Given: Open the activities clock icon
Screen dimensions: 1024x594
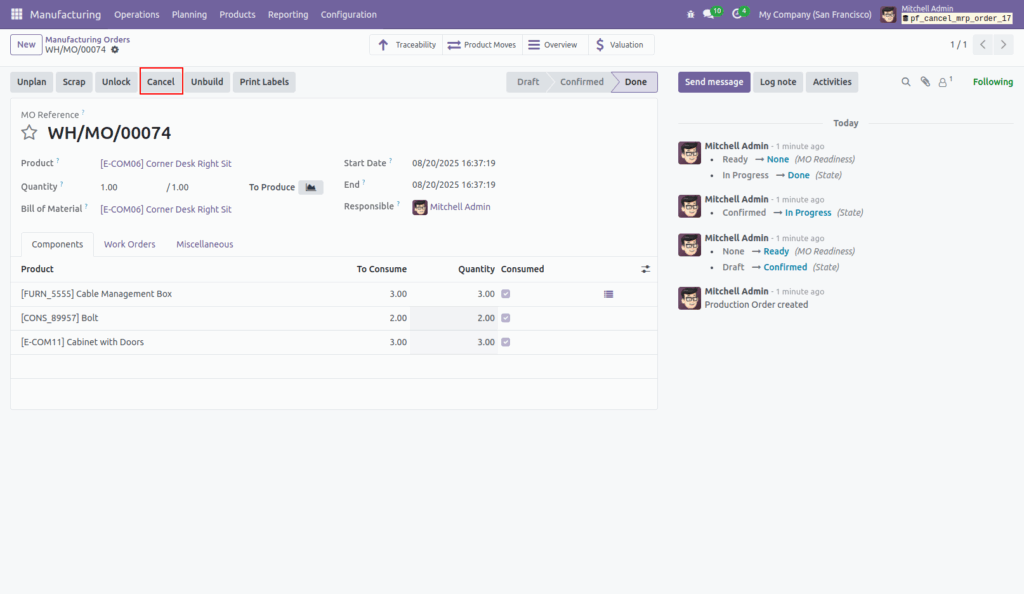Looking at the screenshot, I should point(737,14).
